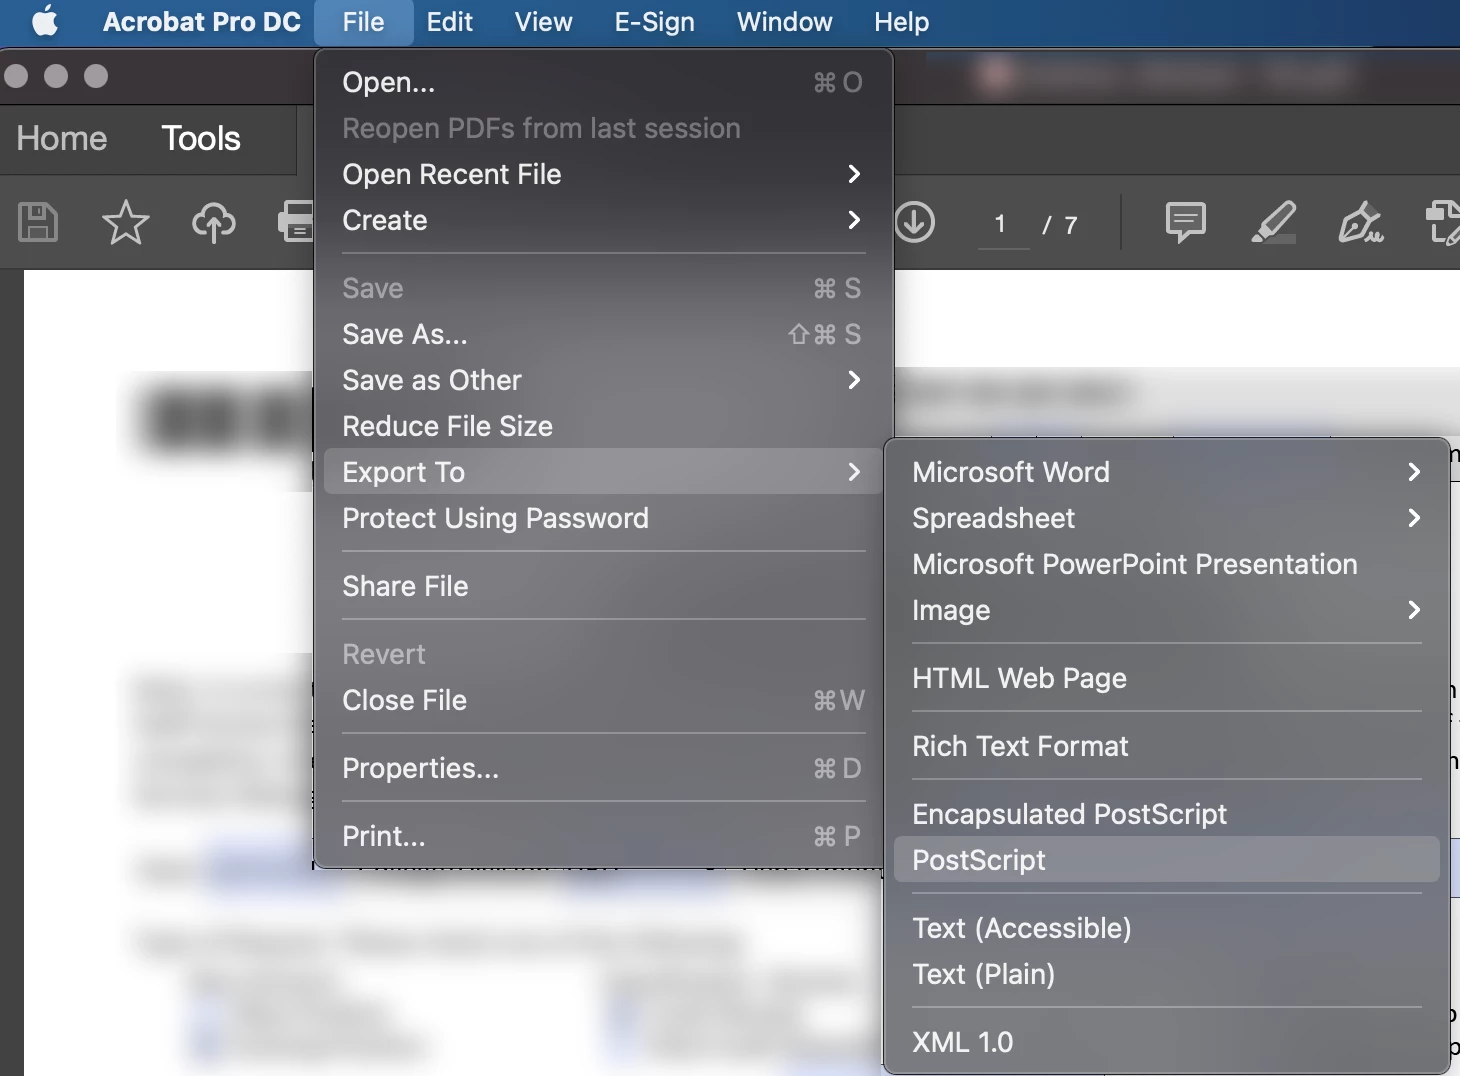The image size is (1460, 1076).
Task: Expand the Export To submenu
Action: tap(603, 472)
